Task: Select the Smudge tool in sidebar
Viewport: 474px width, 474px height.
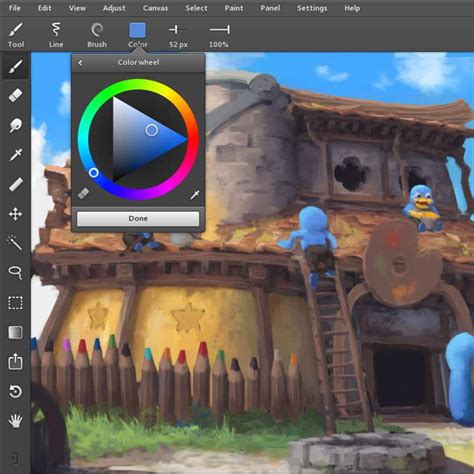Action: (15, 125)
